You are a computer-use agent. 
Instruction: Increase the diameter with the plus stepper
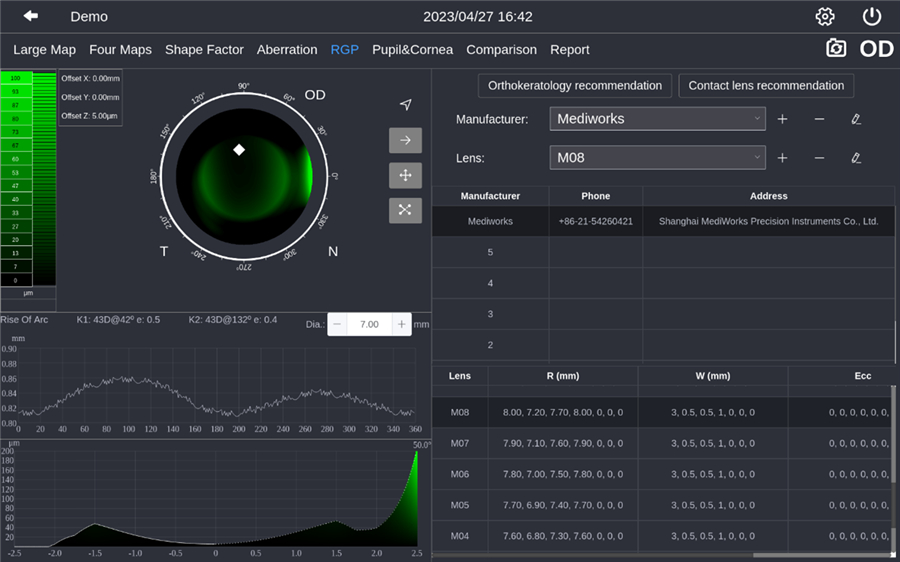point(401,324)
